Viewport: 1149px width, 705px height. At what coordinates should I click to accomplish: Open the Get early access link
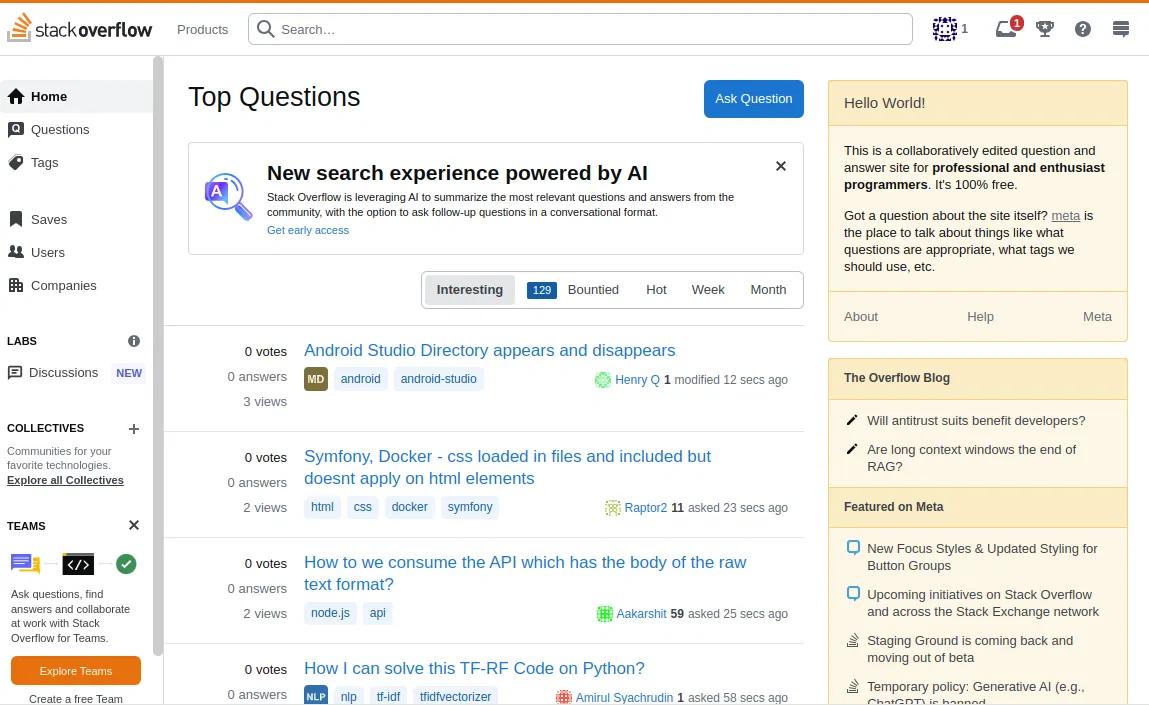(308, 230)
